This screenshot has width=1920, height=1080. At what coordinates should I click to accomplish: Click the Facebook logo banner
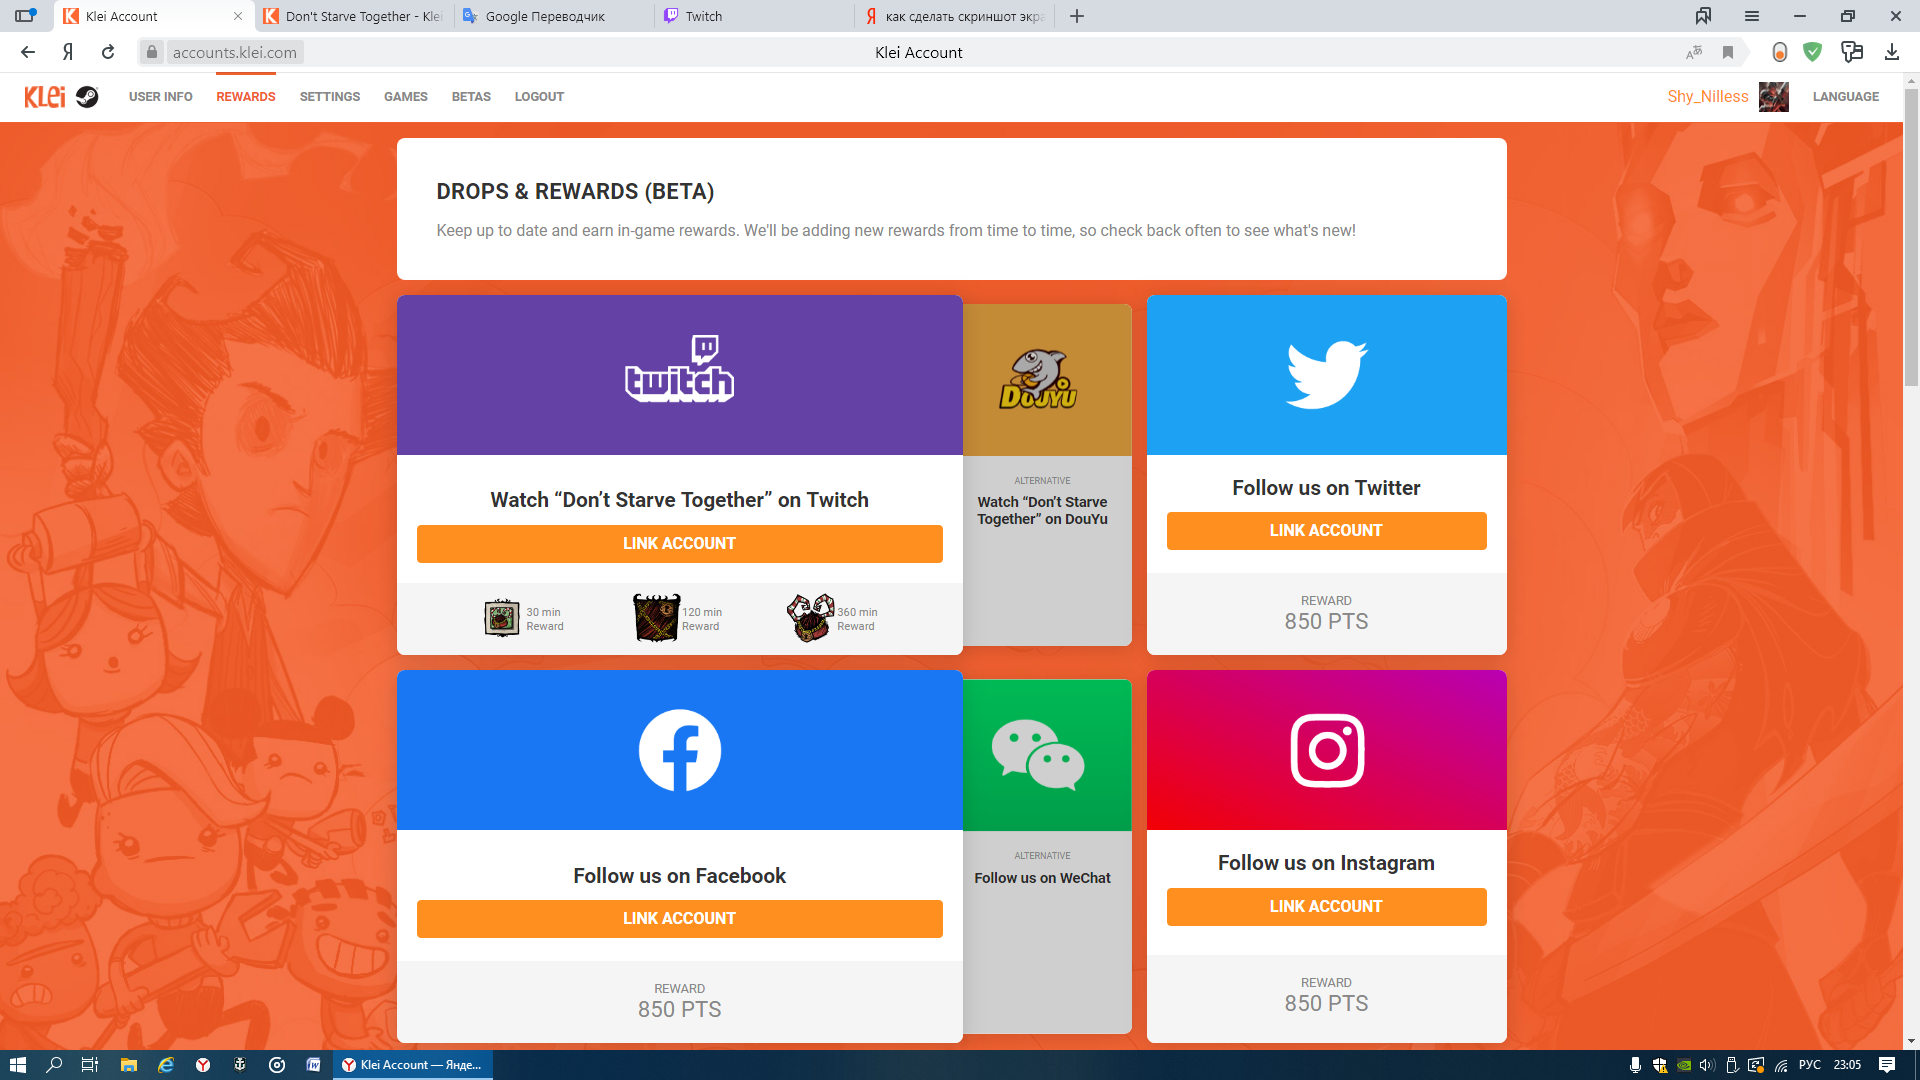(x=679, y=750)
